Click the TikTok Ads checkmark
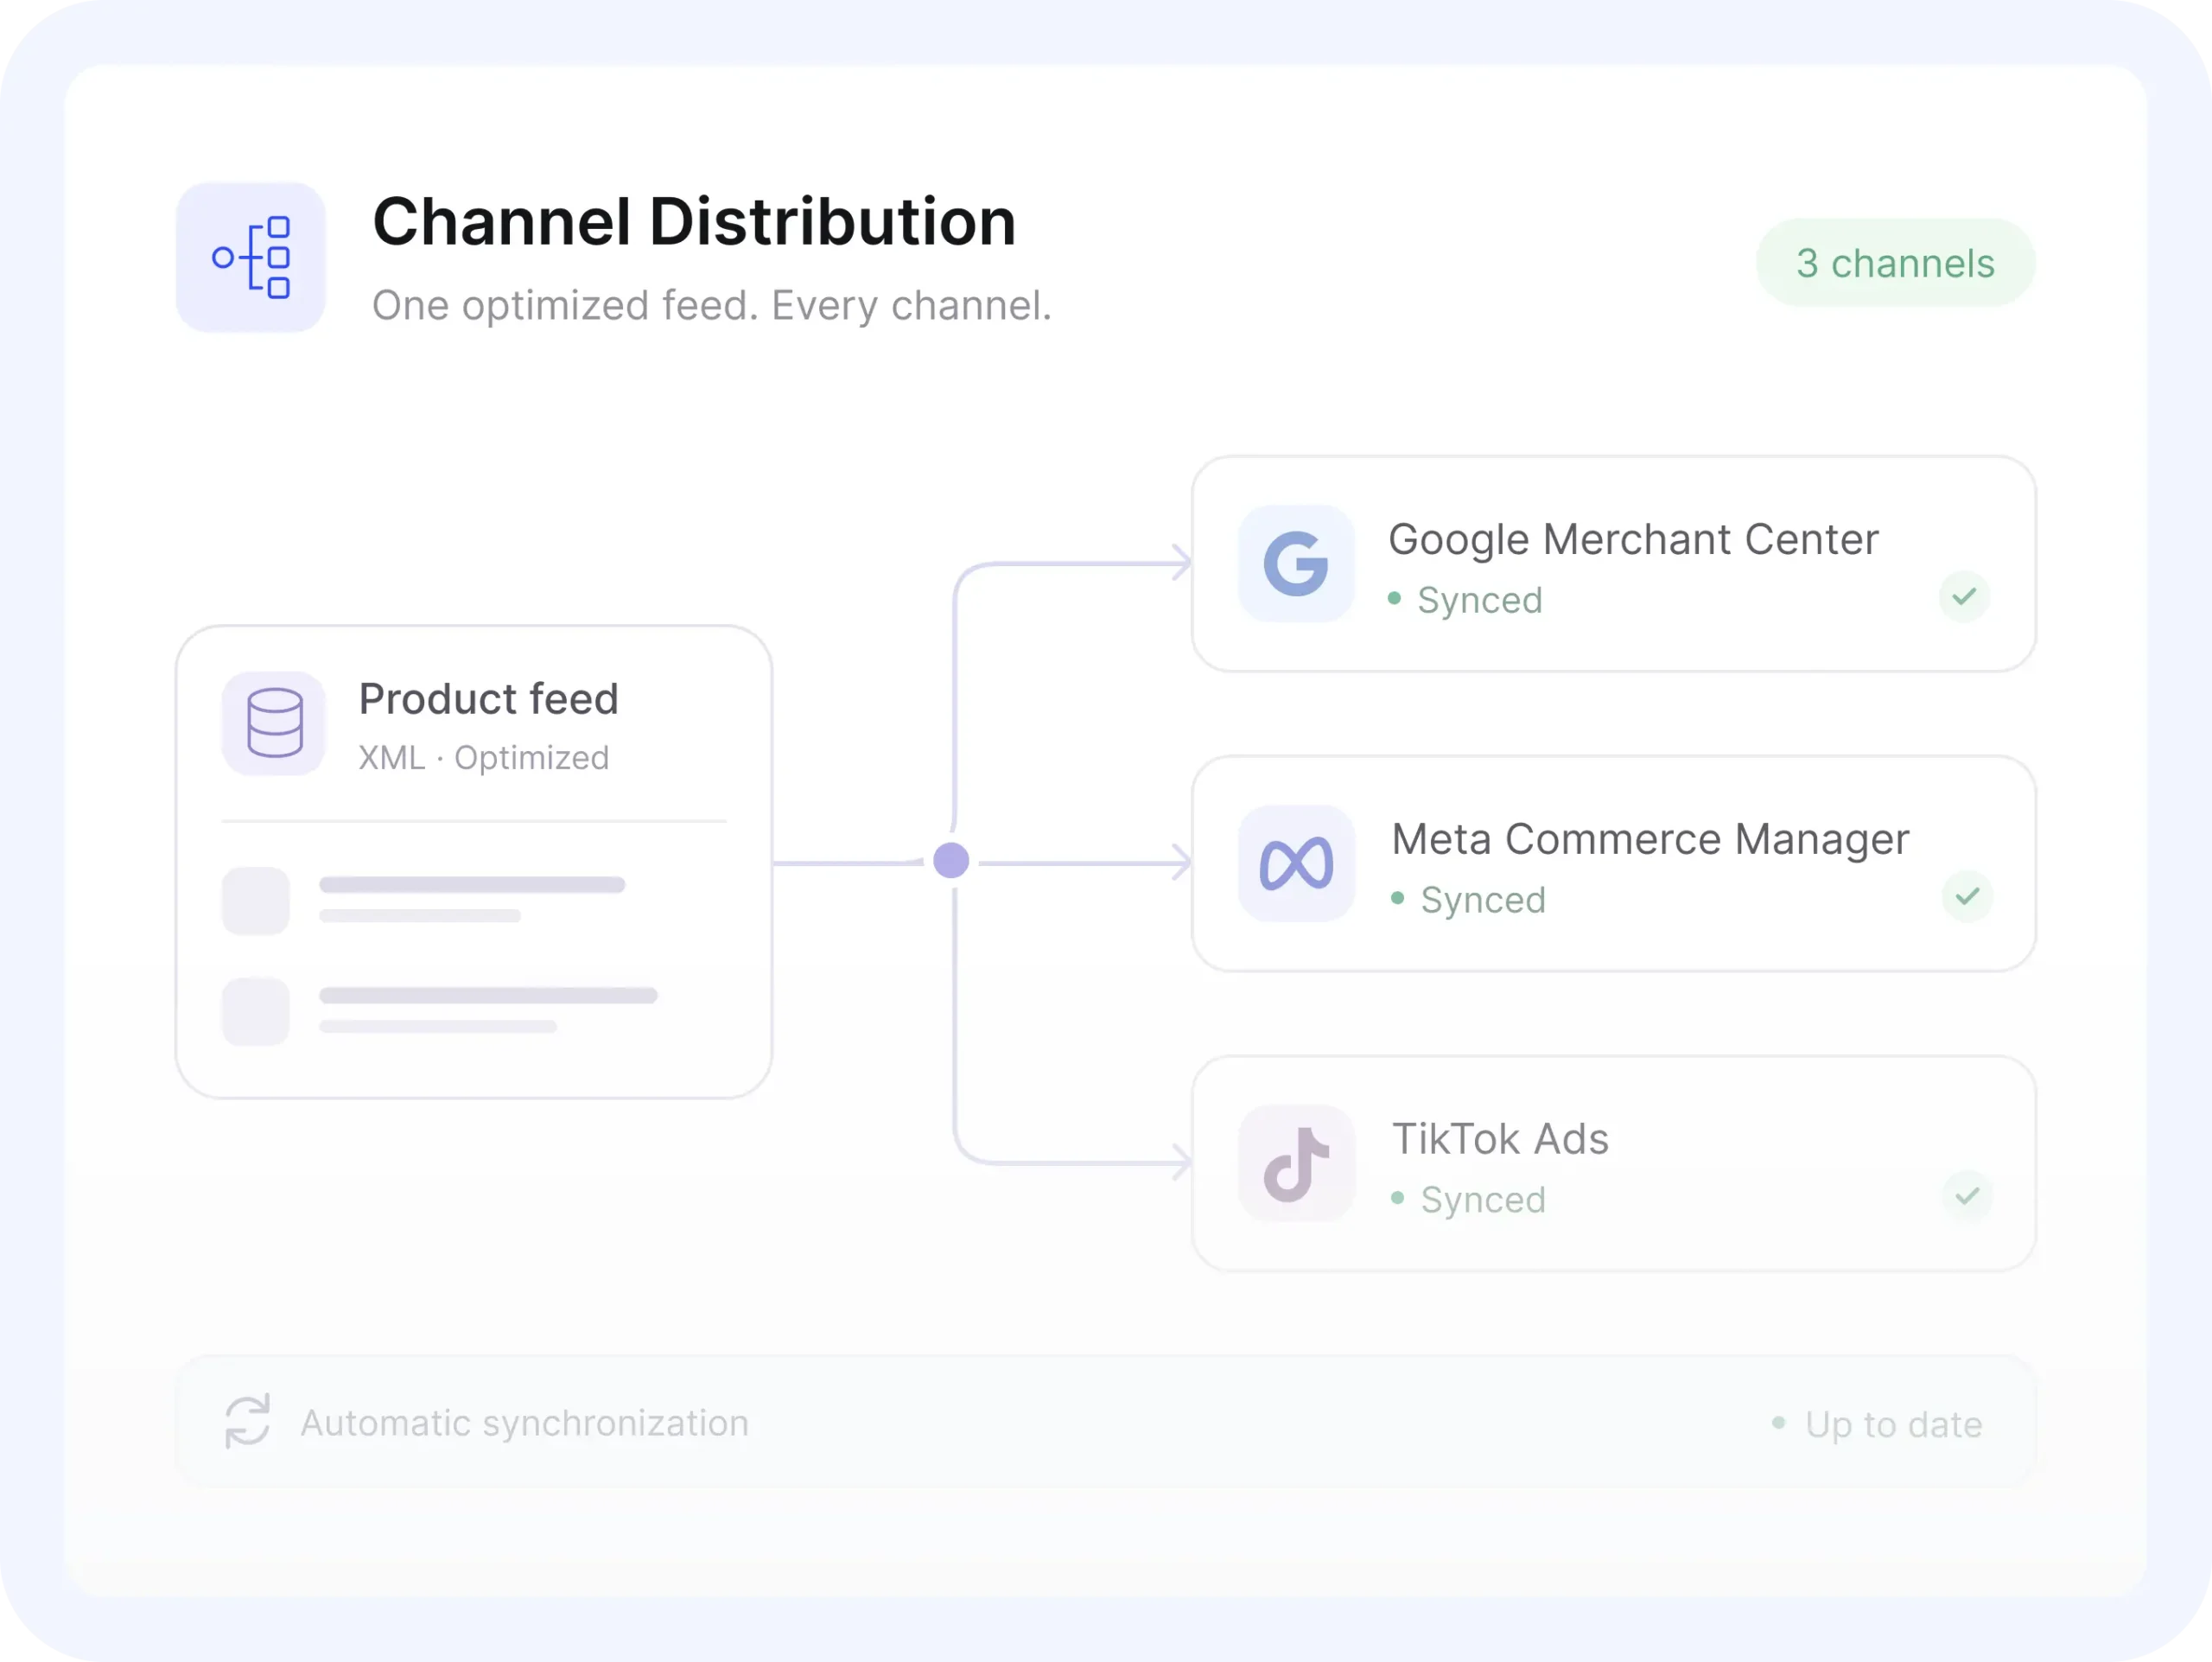The image size is (2212, 1662). (x=1967, y=1196)
